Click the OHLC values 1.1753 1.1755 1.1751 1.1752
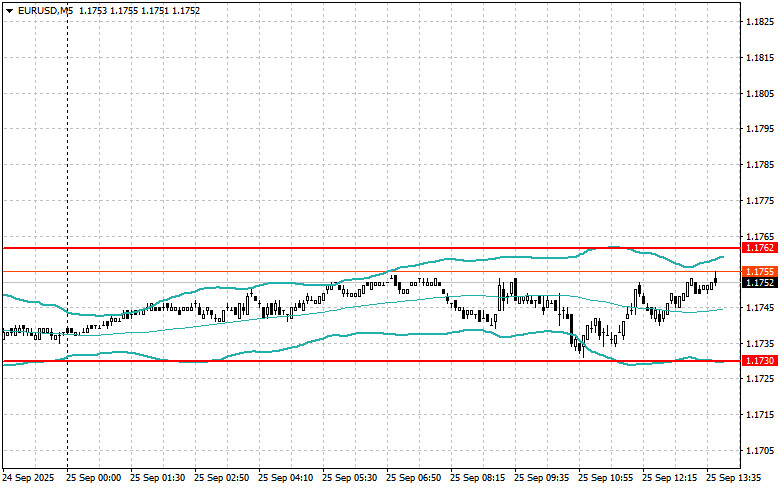 tap(140, 10)
